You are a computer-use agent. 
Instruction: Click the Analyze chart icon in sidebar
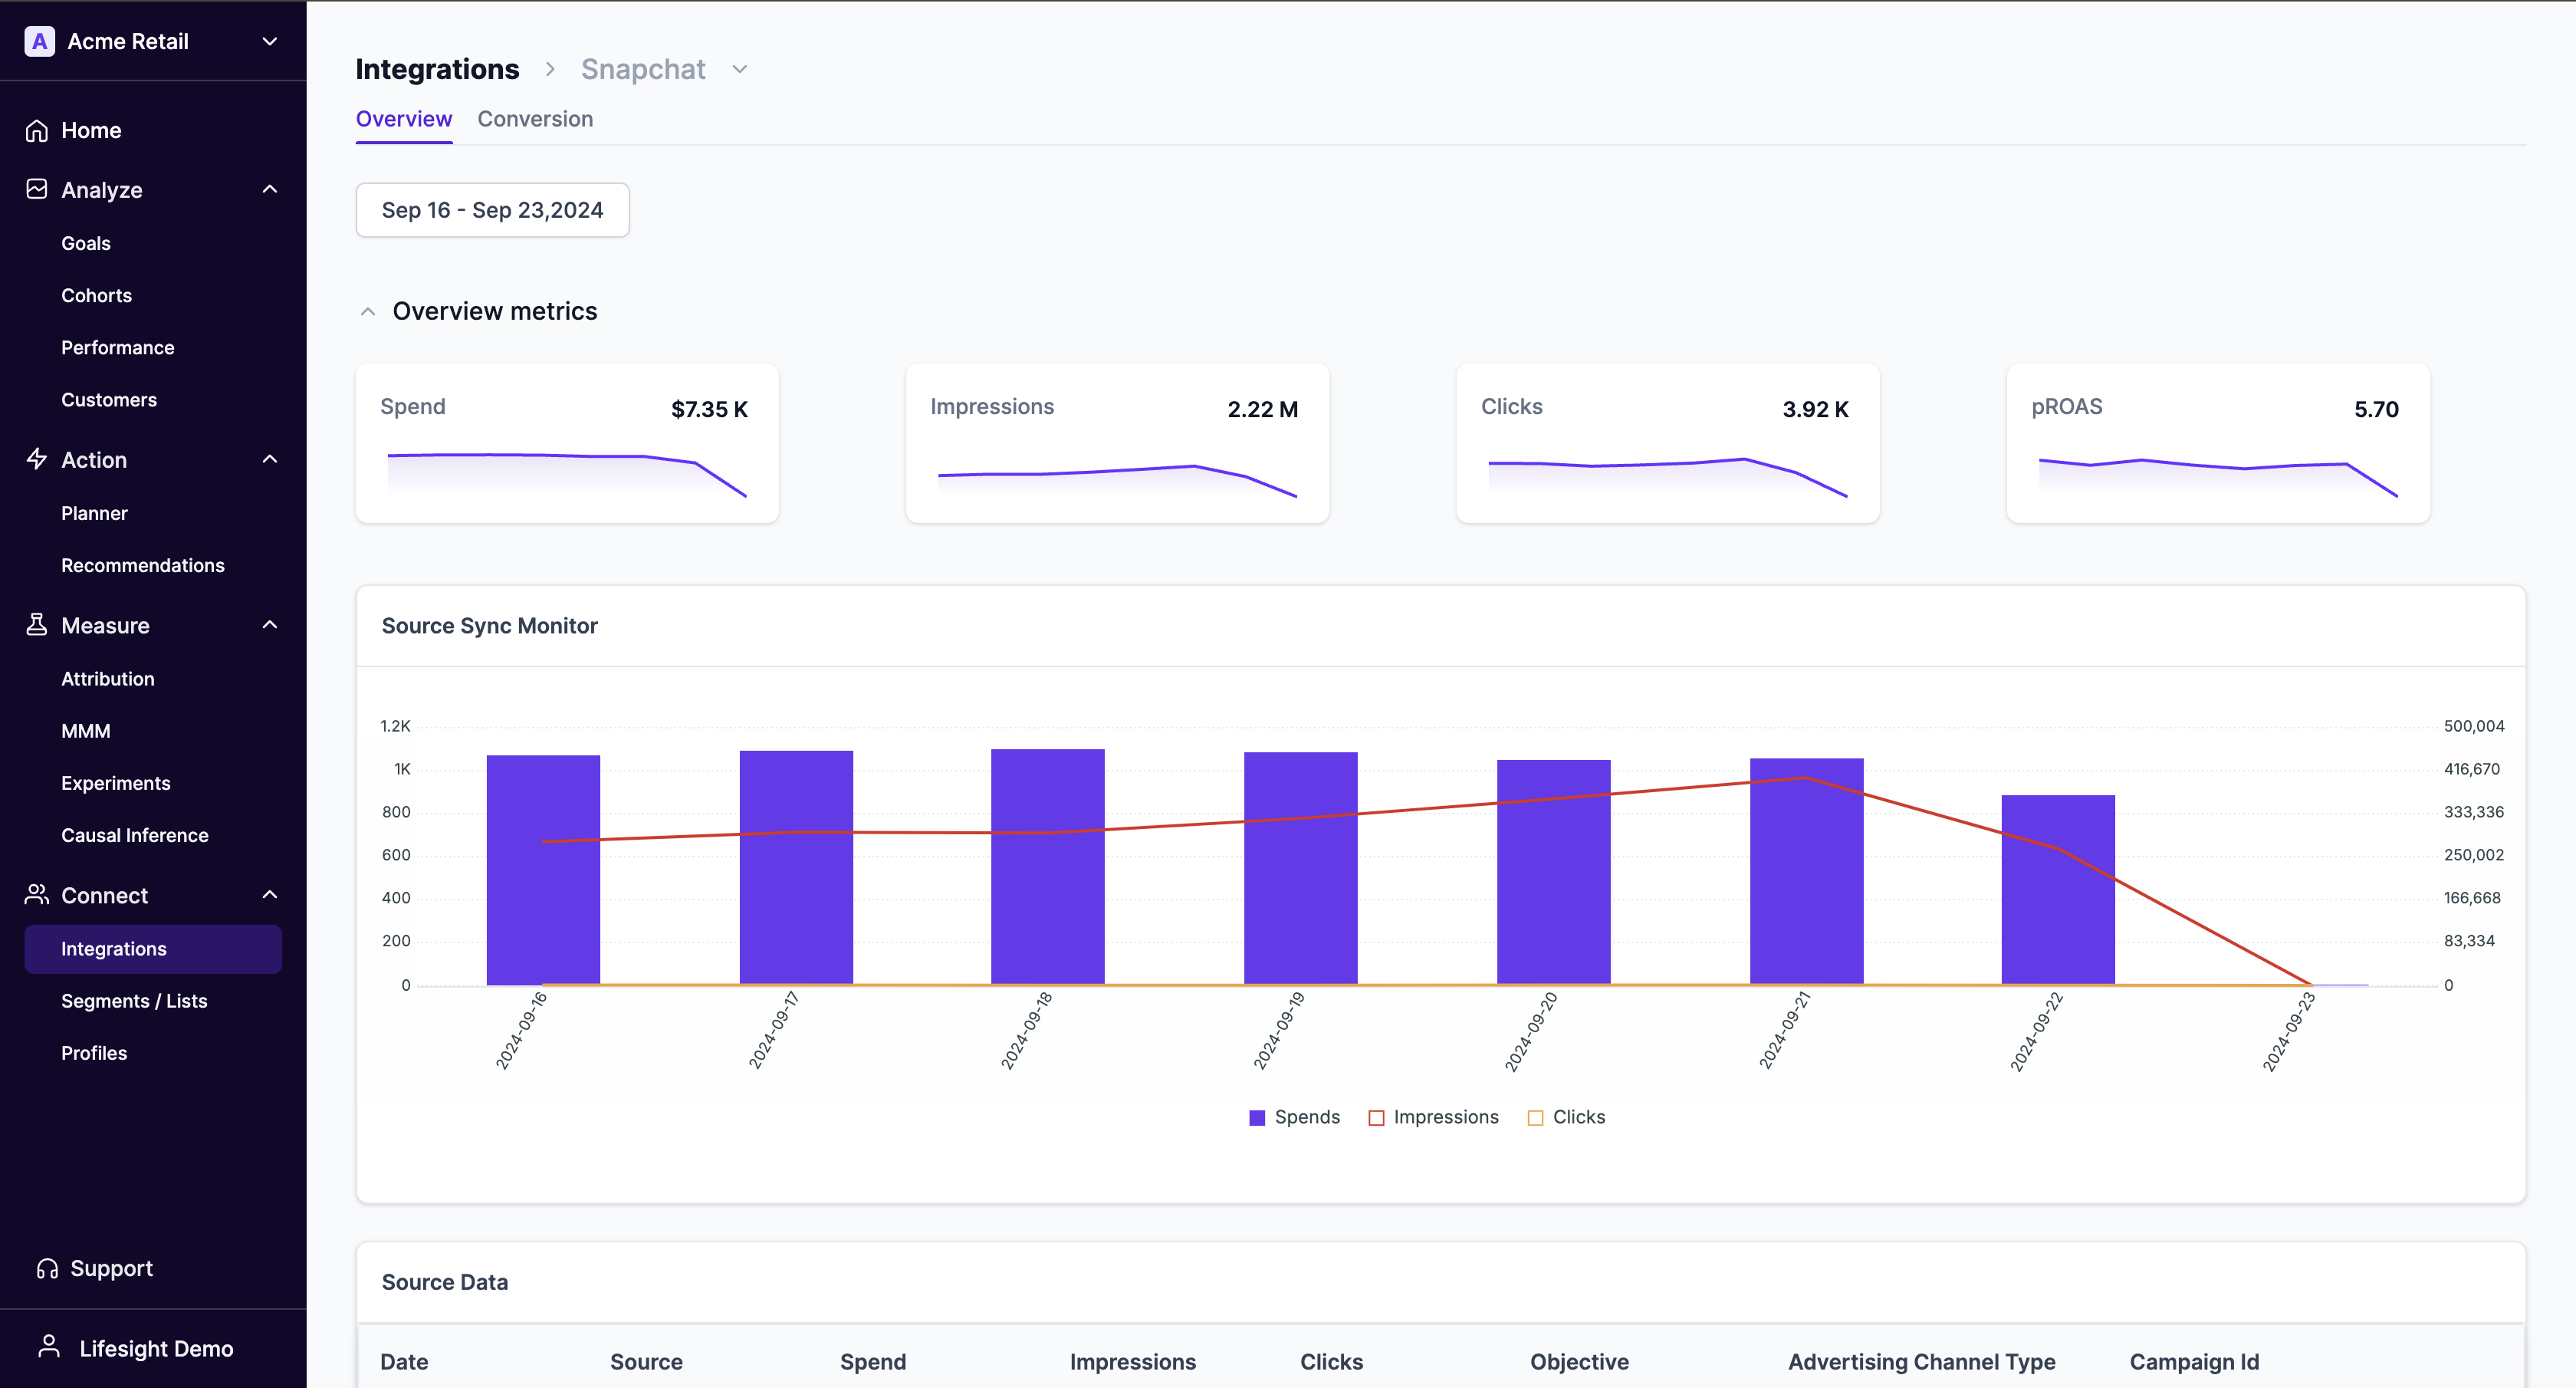(37, 189)
